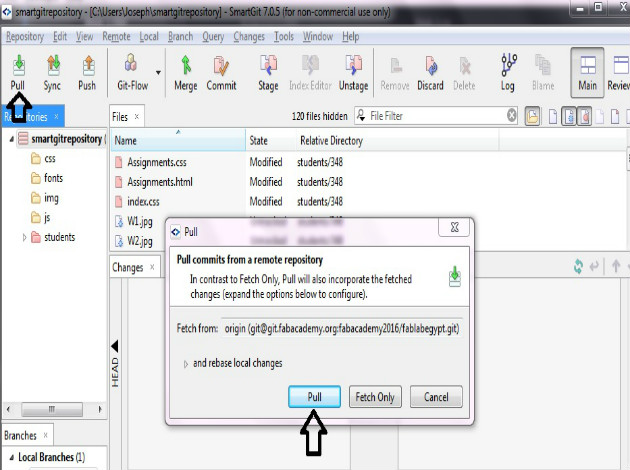Open the View menu
This screenshot has height=470, width=630.
pos(85,37)
